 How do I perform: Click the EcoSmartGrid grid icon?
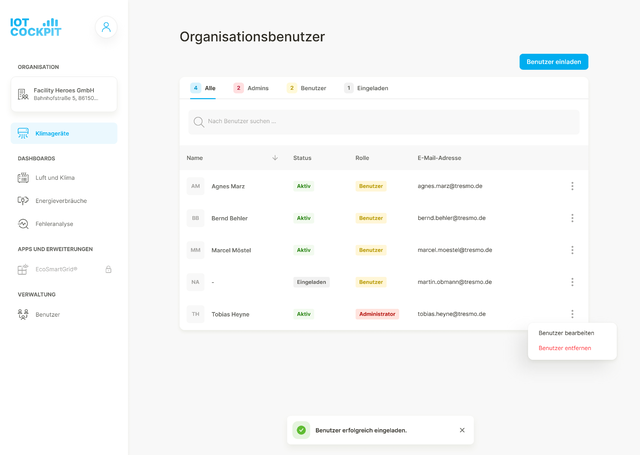[23, 269]
